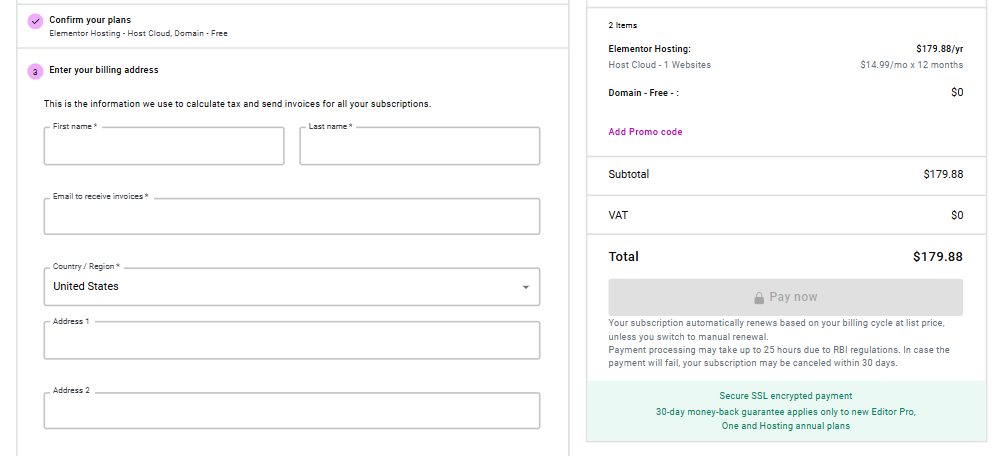Expand the Country / Region dropdown arrow

pos(526,288)
